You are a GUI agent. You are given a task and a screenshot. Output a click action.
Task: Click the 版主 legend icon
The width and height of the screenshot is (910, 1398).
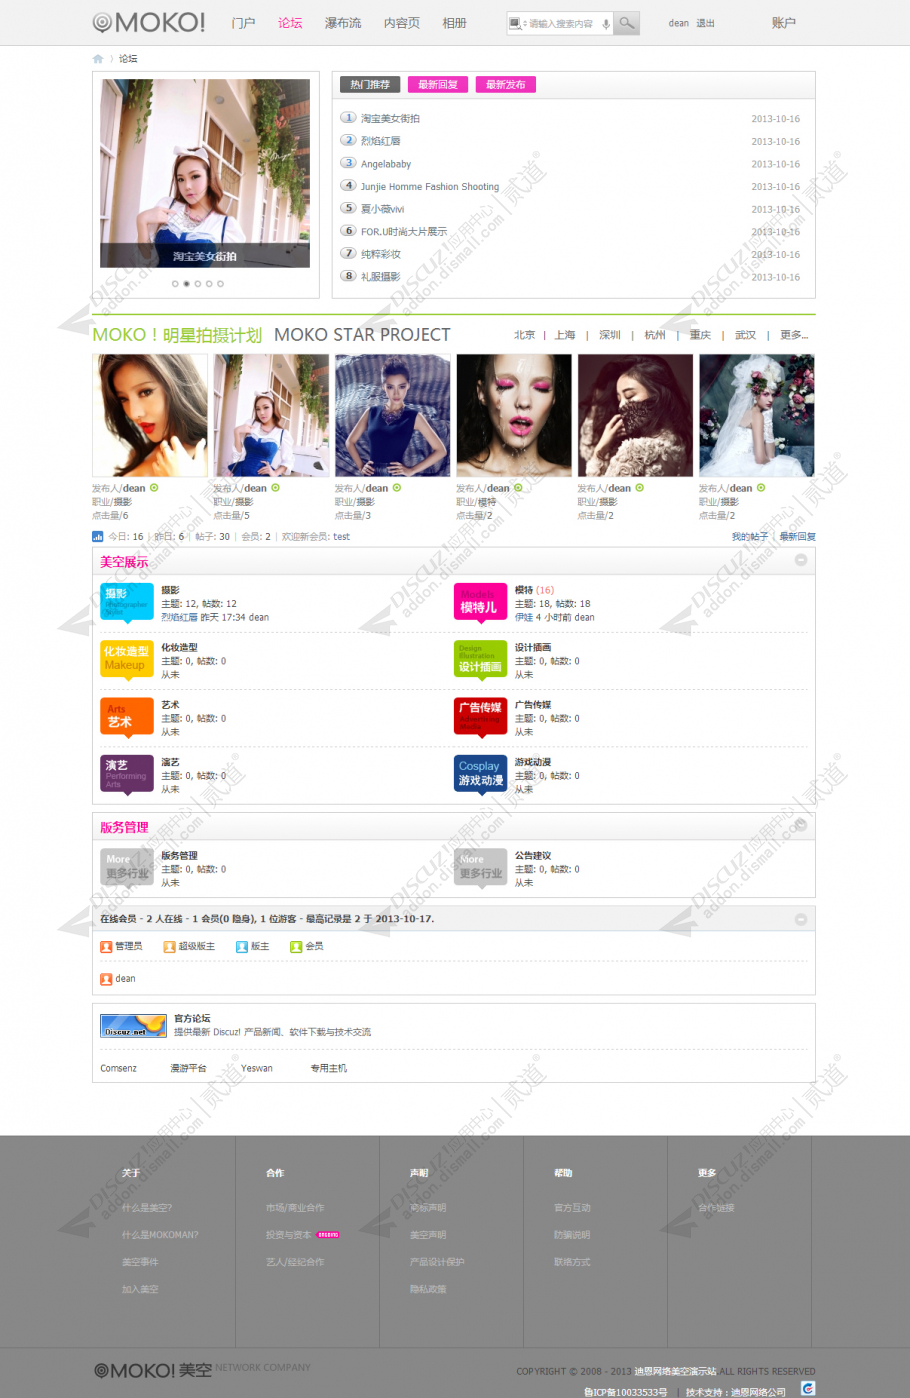242,946
